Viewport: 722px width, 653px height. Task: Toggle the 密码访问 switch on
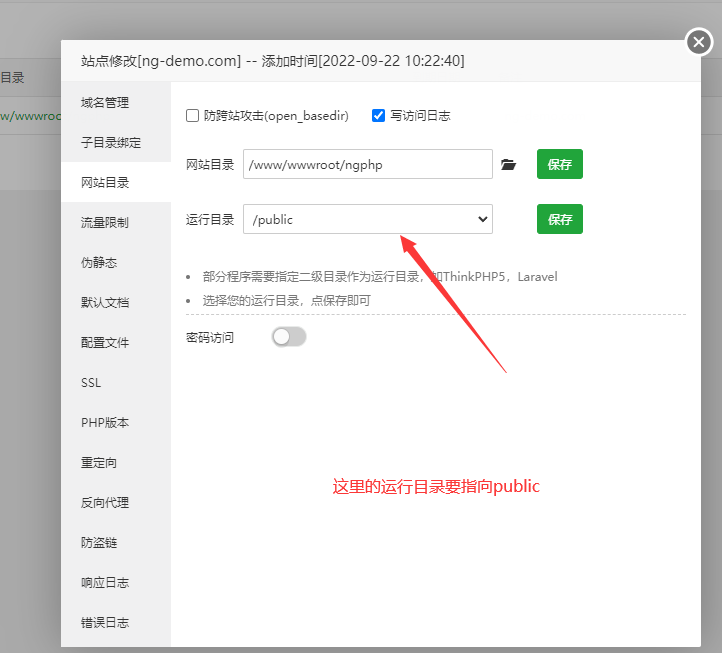[x=288, y=337]
